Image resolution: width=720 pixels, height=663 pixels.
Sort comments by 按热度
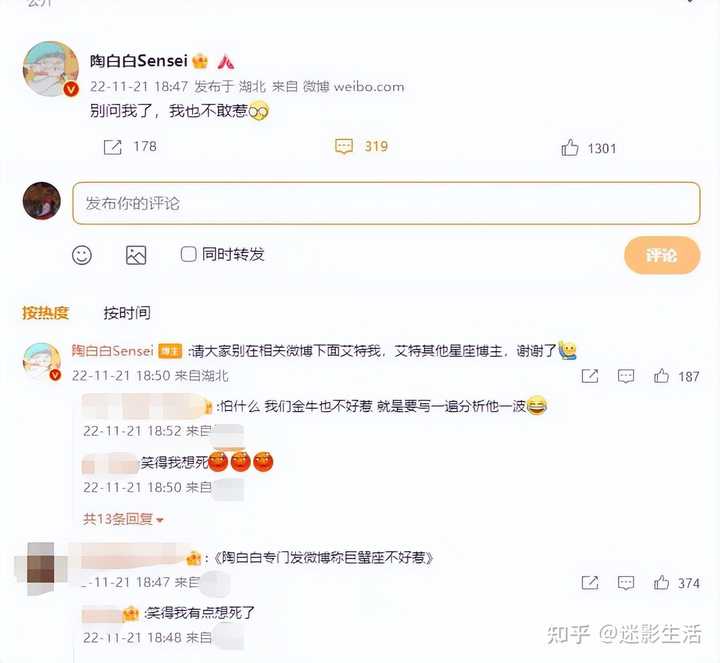click(x=45, y=313)
